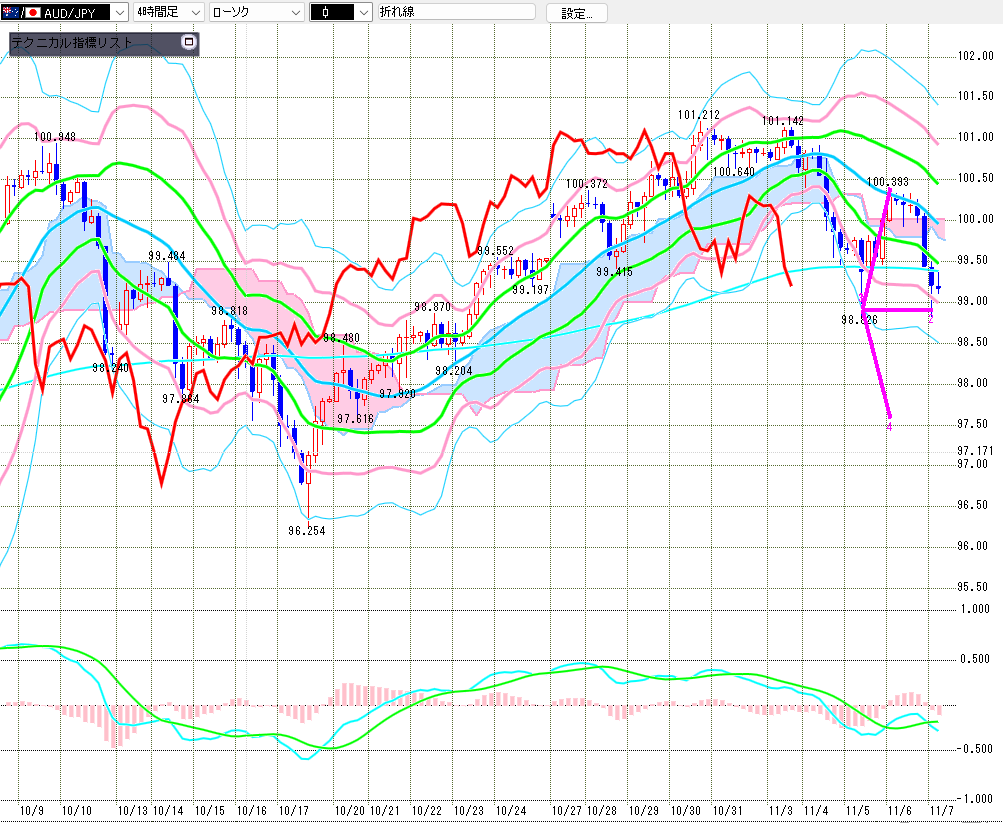1003x823 pixels.
Task: Open the ローソク chart type dropdown
Action: [257, 12]
